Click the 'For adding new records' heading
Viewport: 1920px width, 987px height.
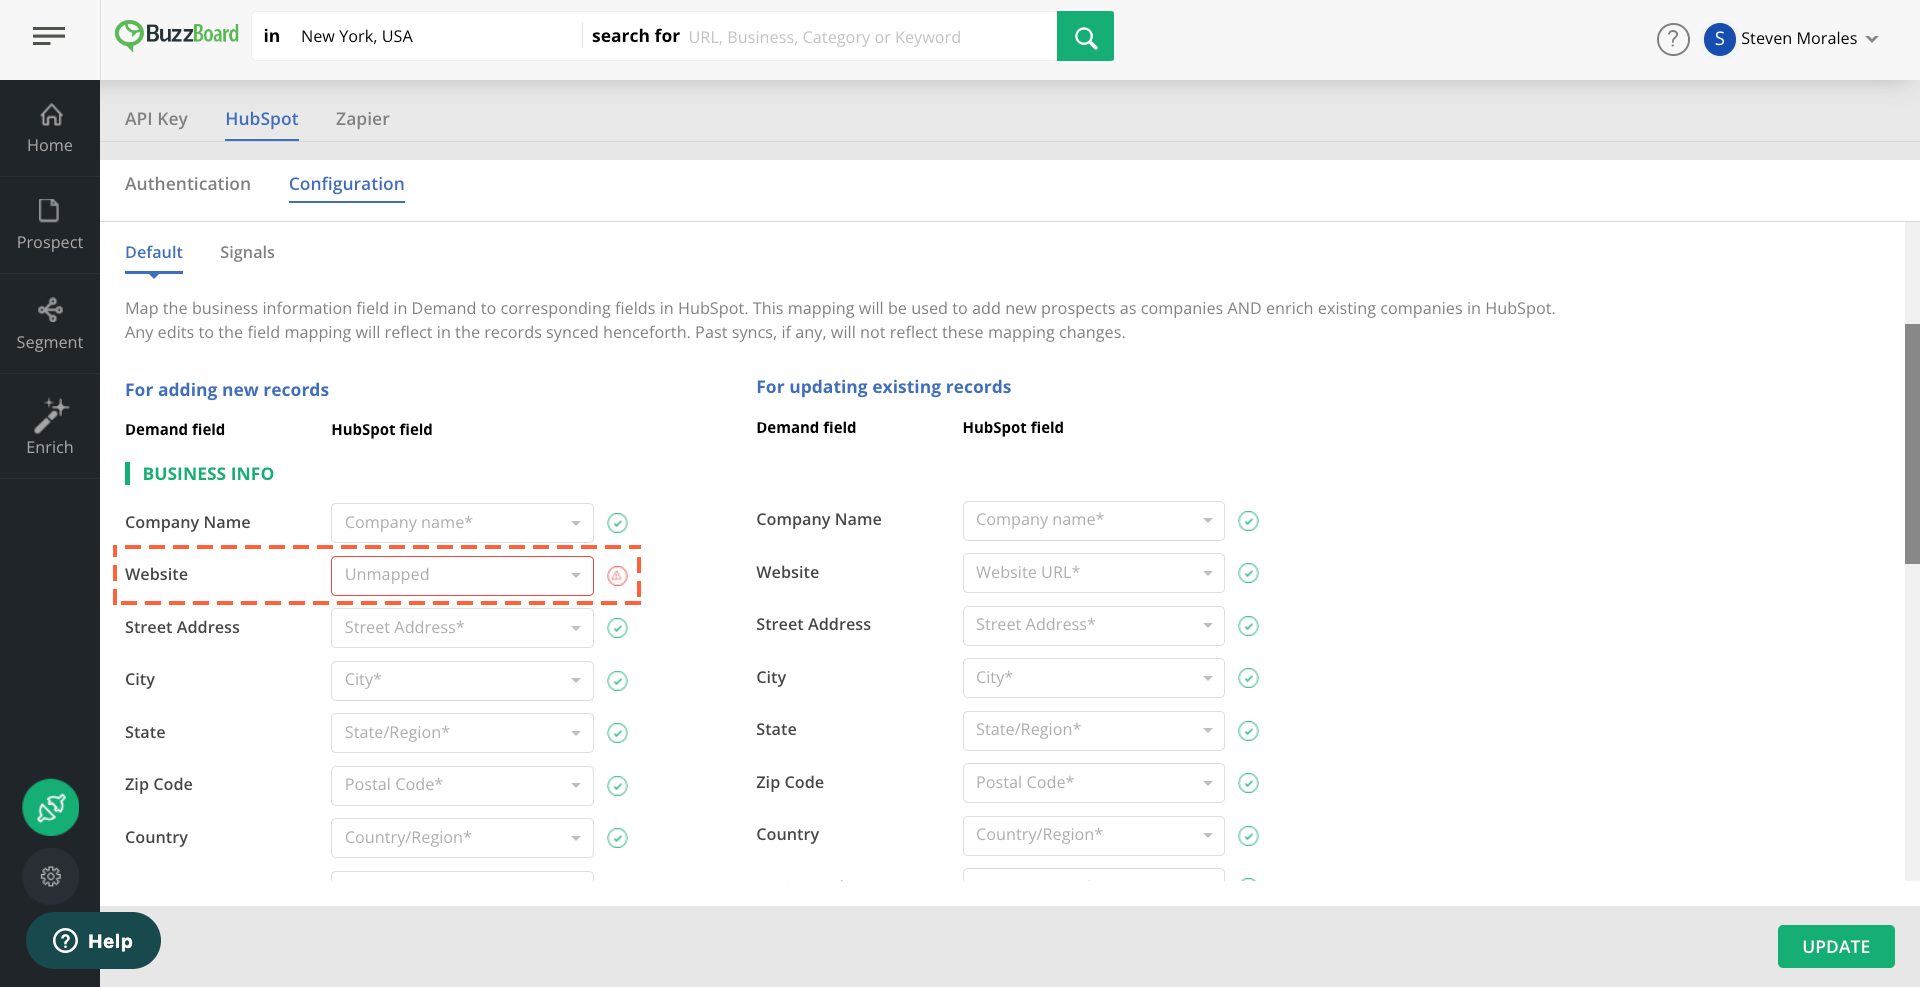227,390
